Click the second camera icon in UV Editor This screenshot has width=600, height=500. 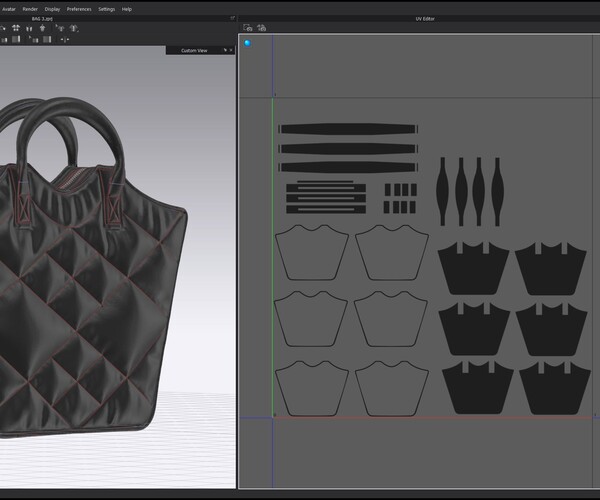click(261, 28)
